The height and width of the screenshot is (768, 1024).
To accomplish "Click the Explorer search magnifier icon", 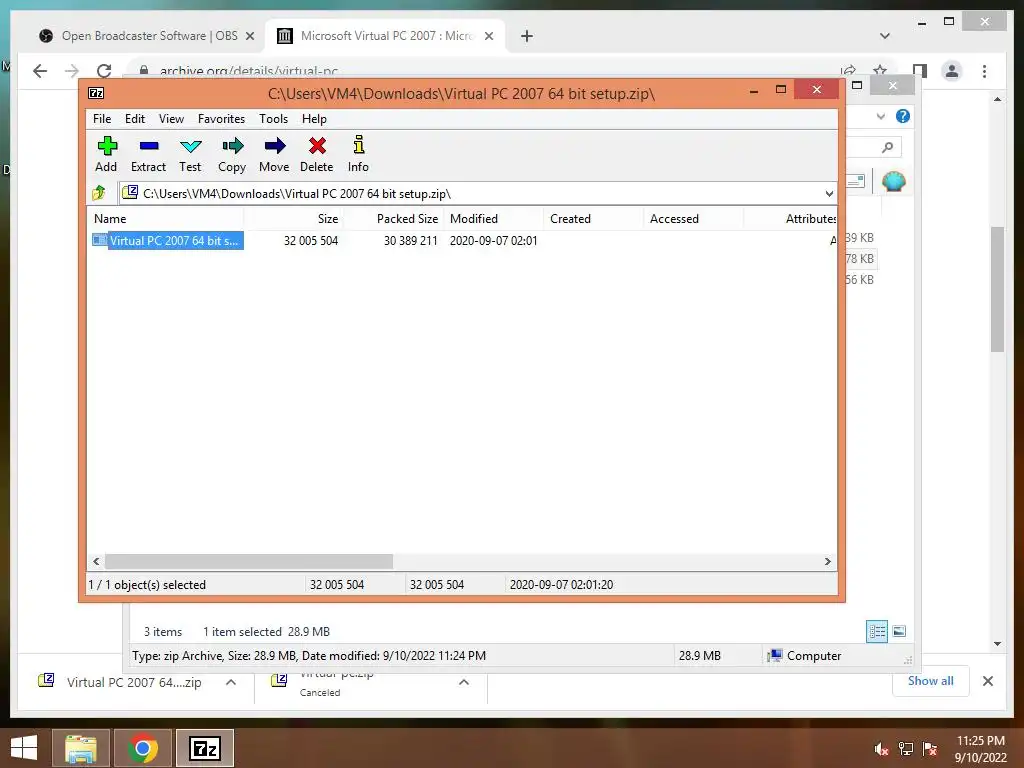I will point(887,148).
